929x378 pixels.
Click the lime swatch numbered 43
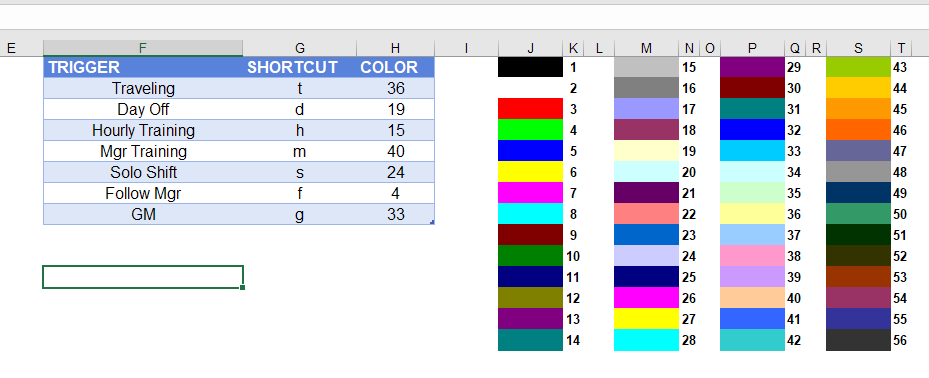pyautogui.click(x=858, y=67)
